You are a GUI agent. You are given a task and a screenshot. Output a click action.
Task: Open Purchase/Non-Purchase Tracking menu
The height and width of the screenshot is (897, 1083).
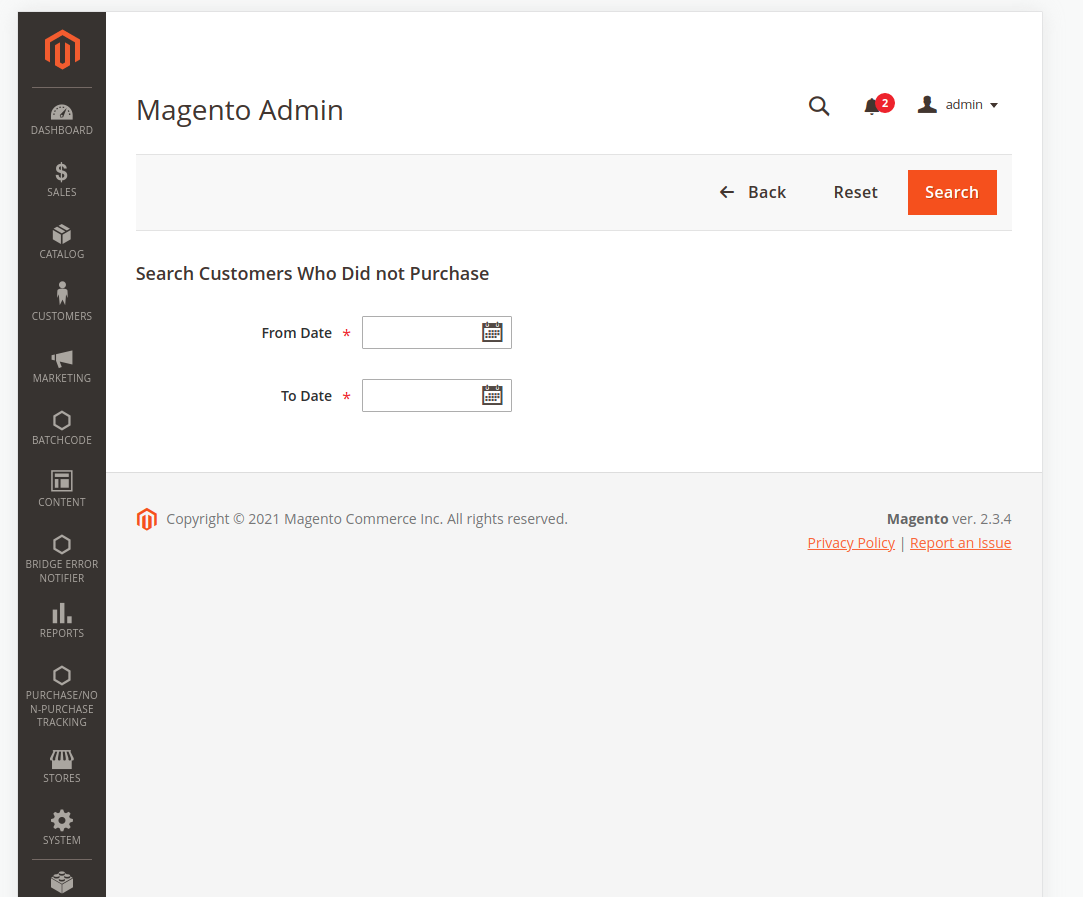tap(61, 697)
